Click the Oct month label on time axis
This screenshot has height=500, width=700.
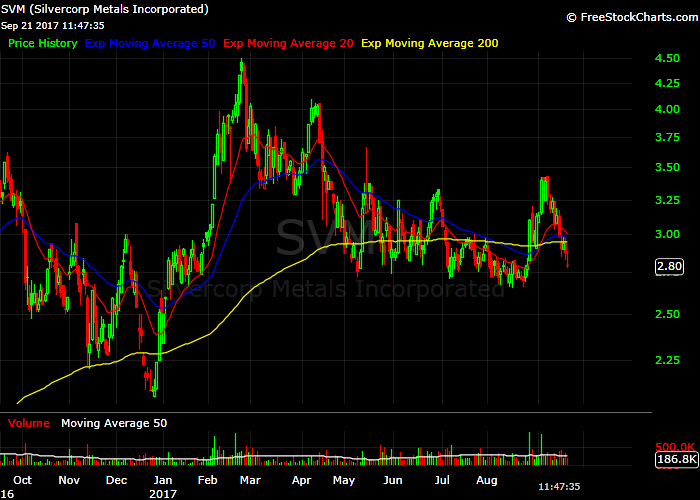pos(22,480)
